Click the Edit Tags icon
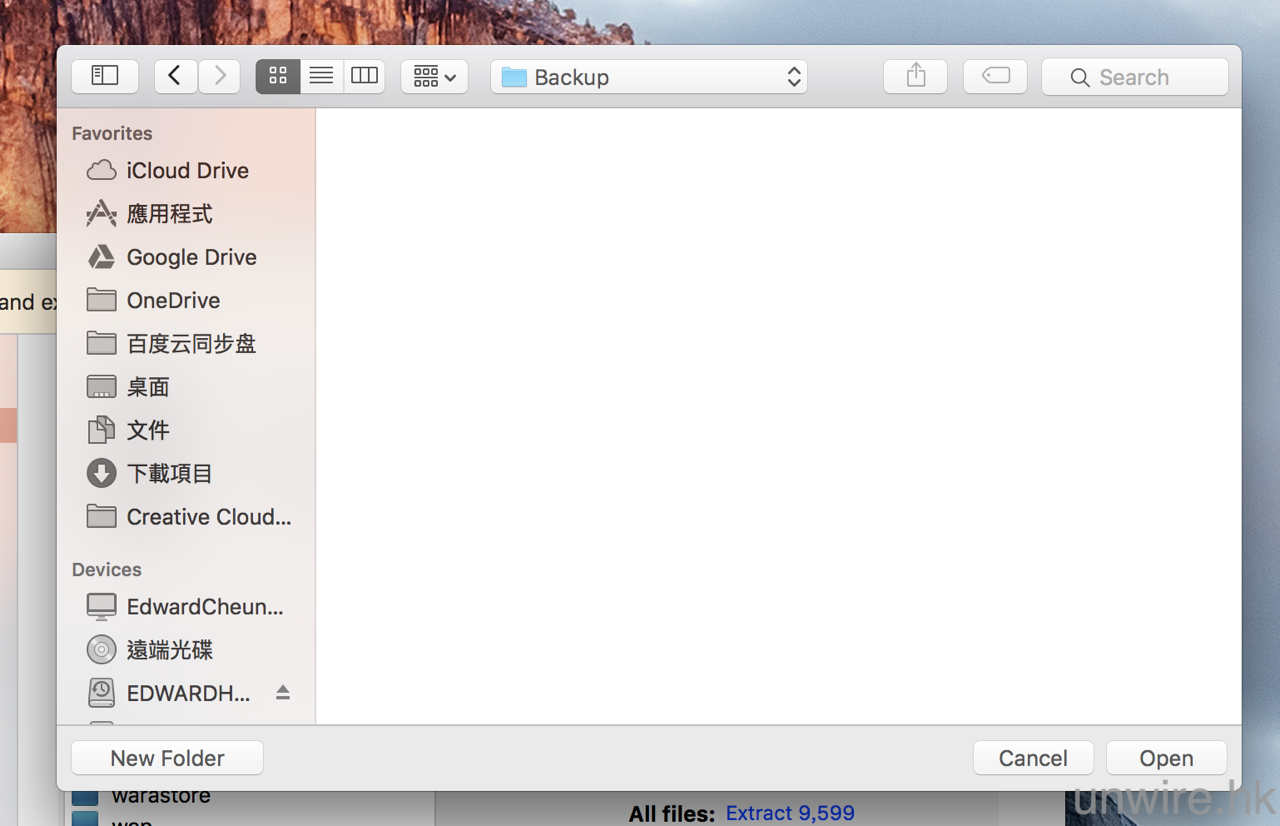 pos(995,76)
